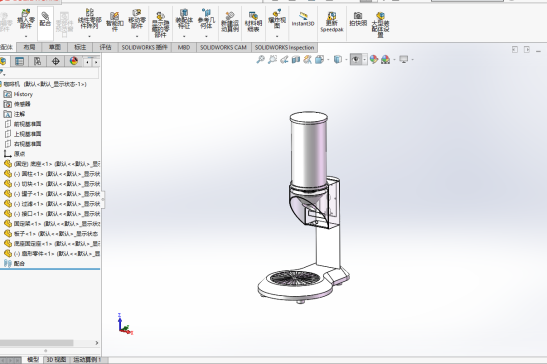Click View Orientation cube icon
Viewport: 547px width, 364px height.
click(319, 60)
